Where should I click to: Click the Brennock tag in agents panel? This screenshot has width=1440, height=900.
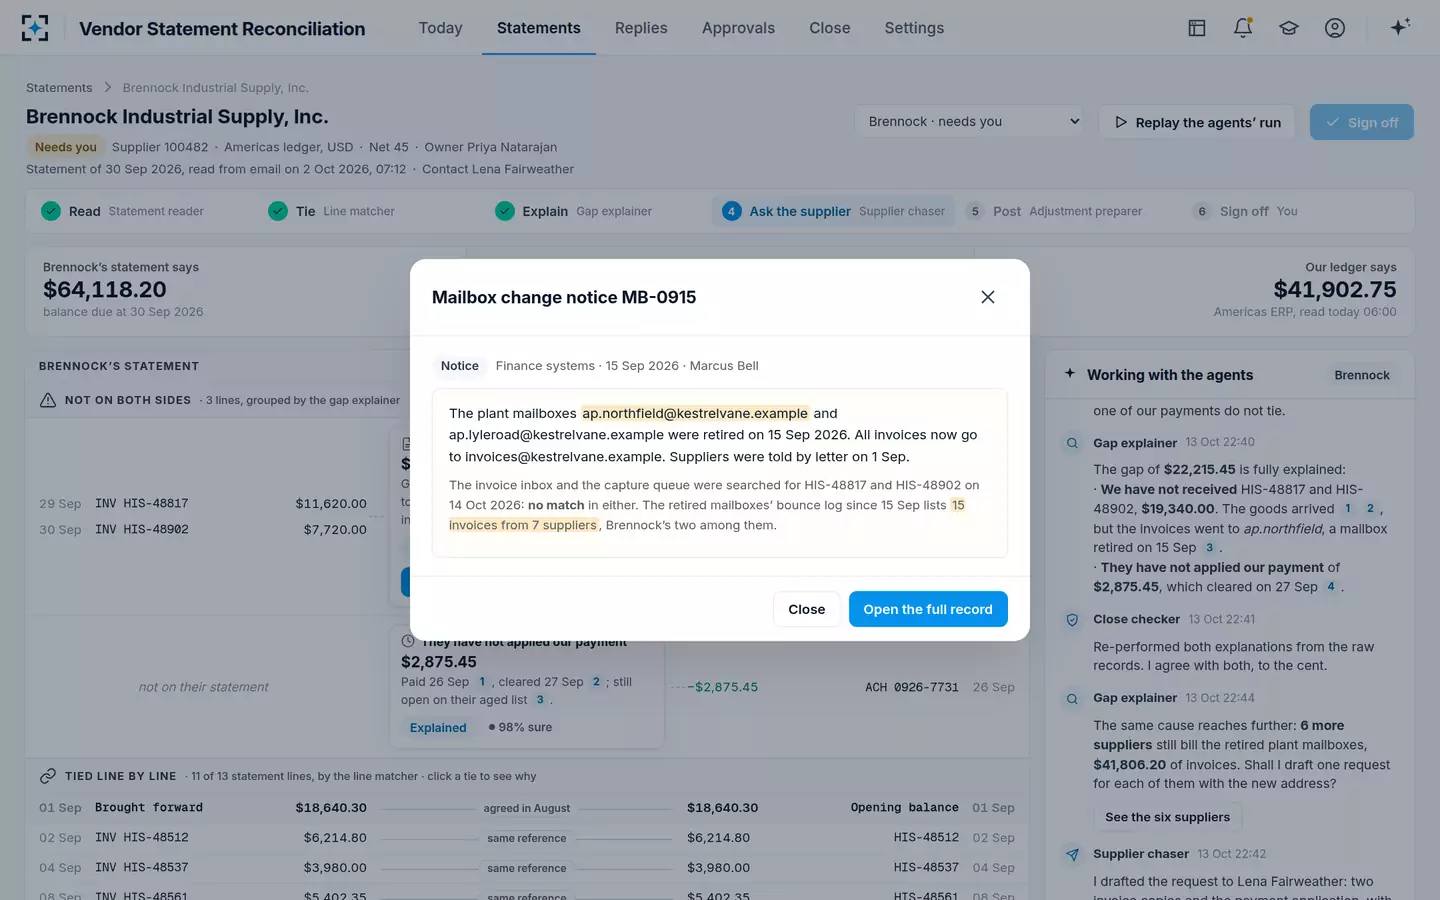[x=1362, y=375]
